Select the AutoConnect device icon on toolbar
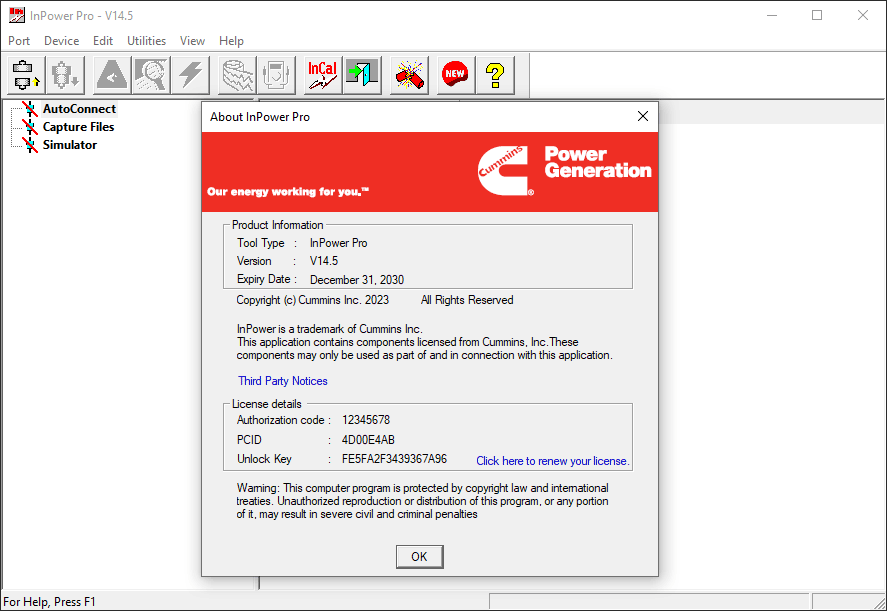Image resolution: width=887 pixels, height=611 pixels. pyautogui.click(x=22, y=74)
